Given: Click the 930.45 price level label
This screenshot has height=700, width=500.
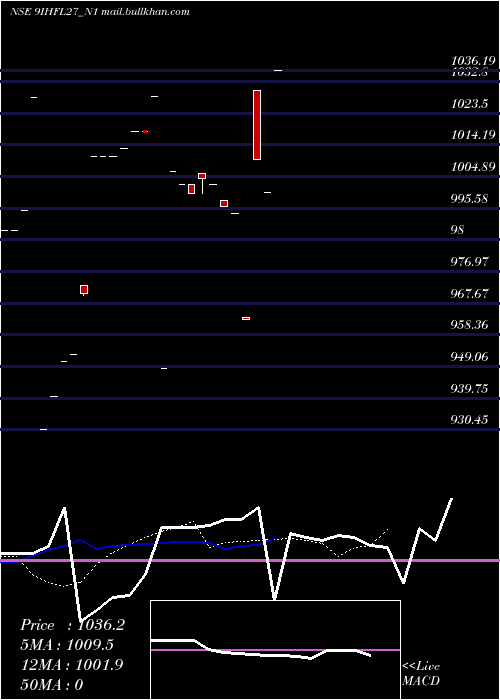Looking at the screenshot, I should [470, 420].
